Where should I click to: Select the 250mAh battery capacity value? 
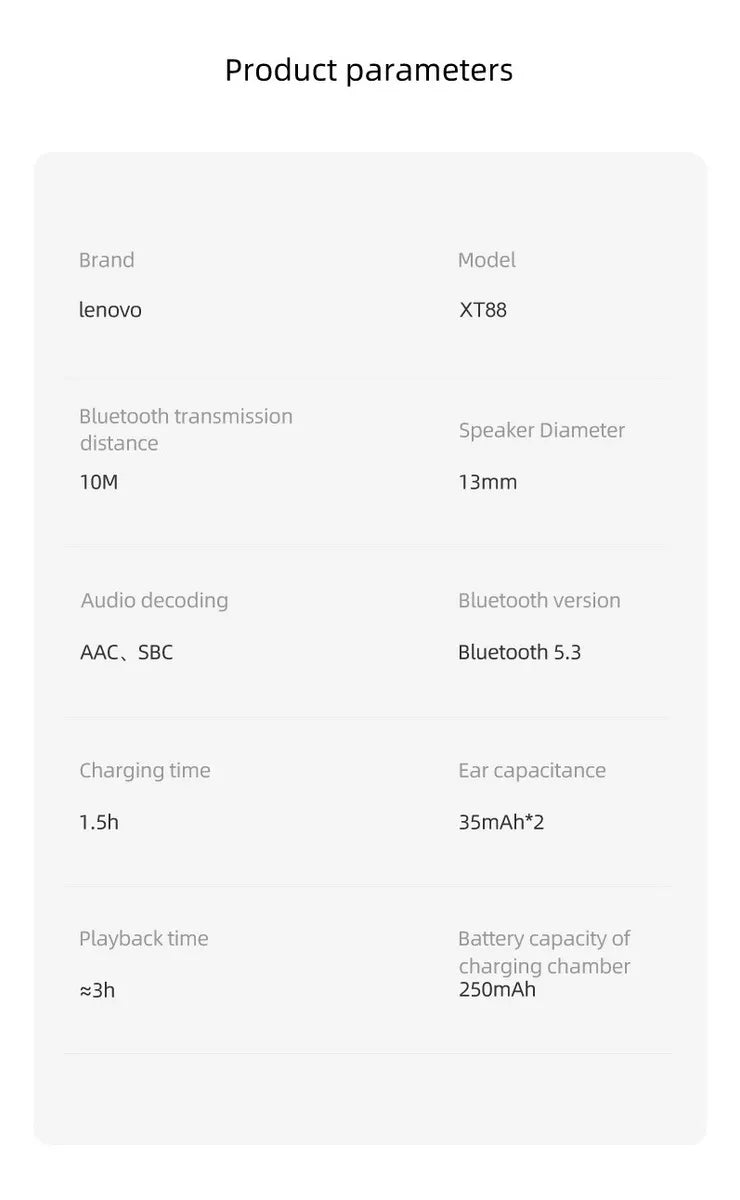[497, 989]
